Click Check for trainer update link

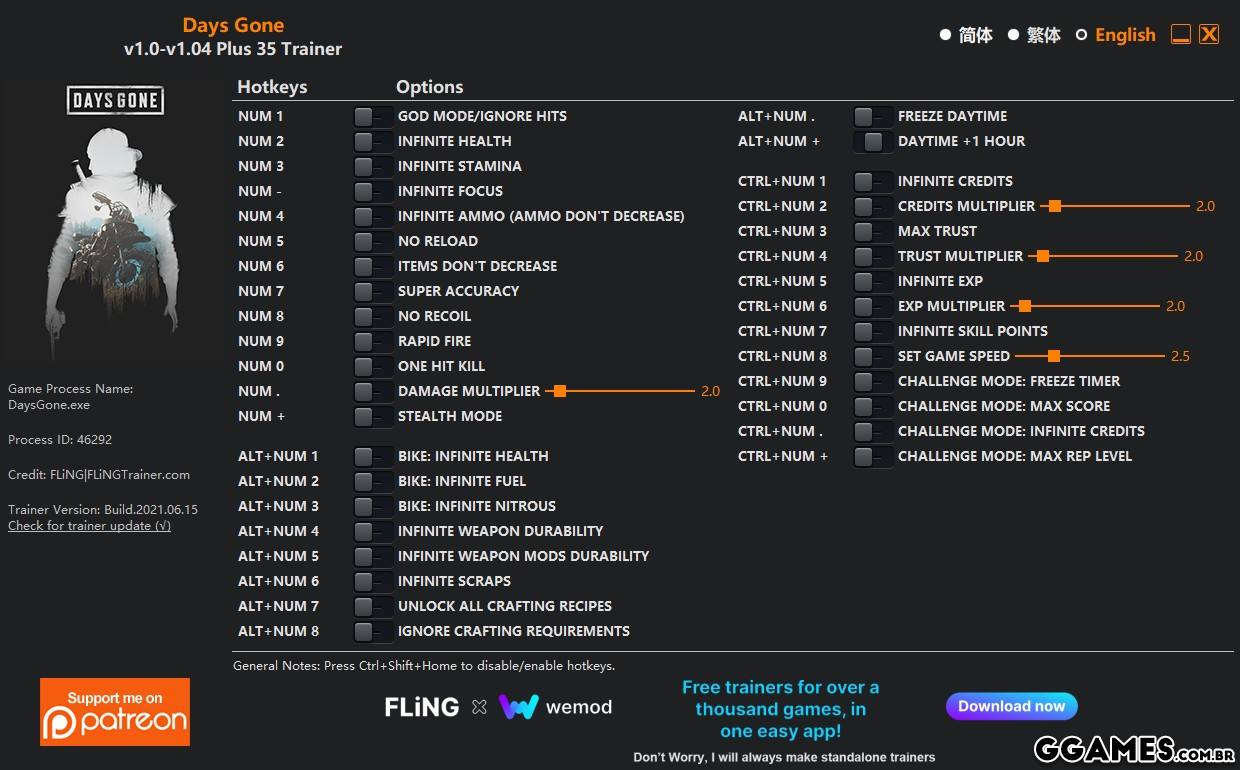(x=89, y=526)
